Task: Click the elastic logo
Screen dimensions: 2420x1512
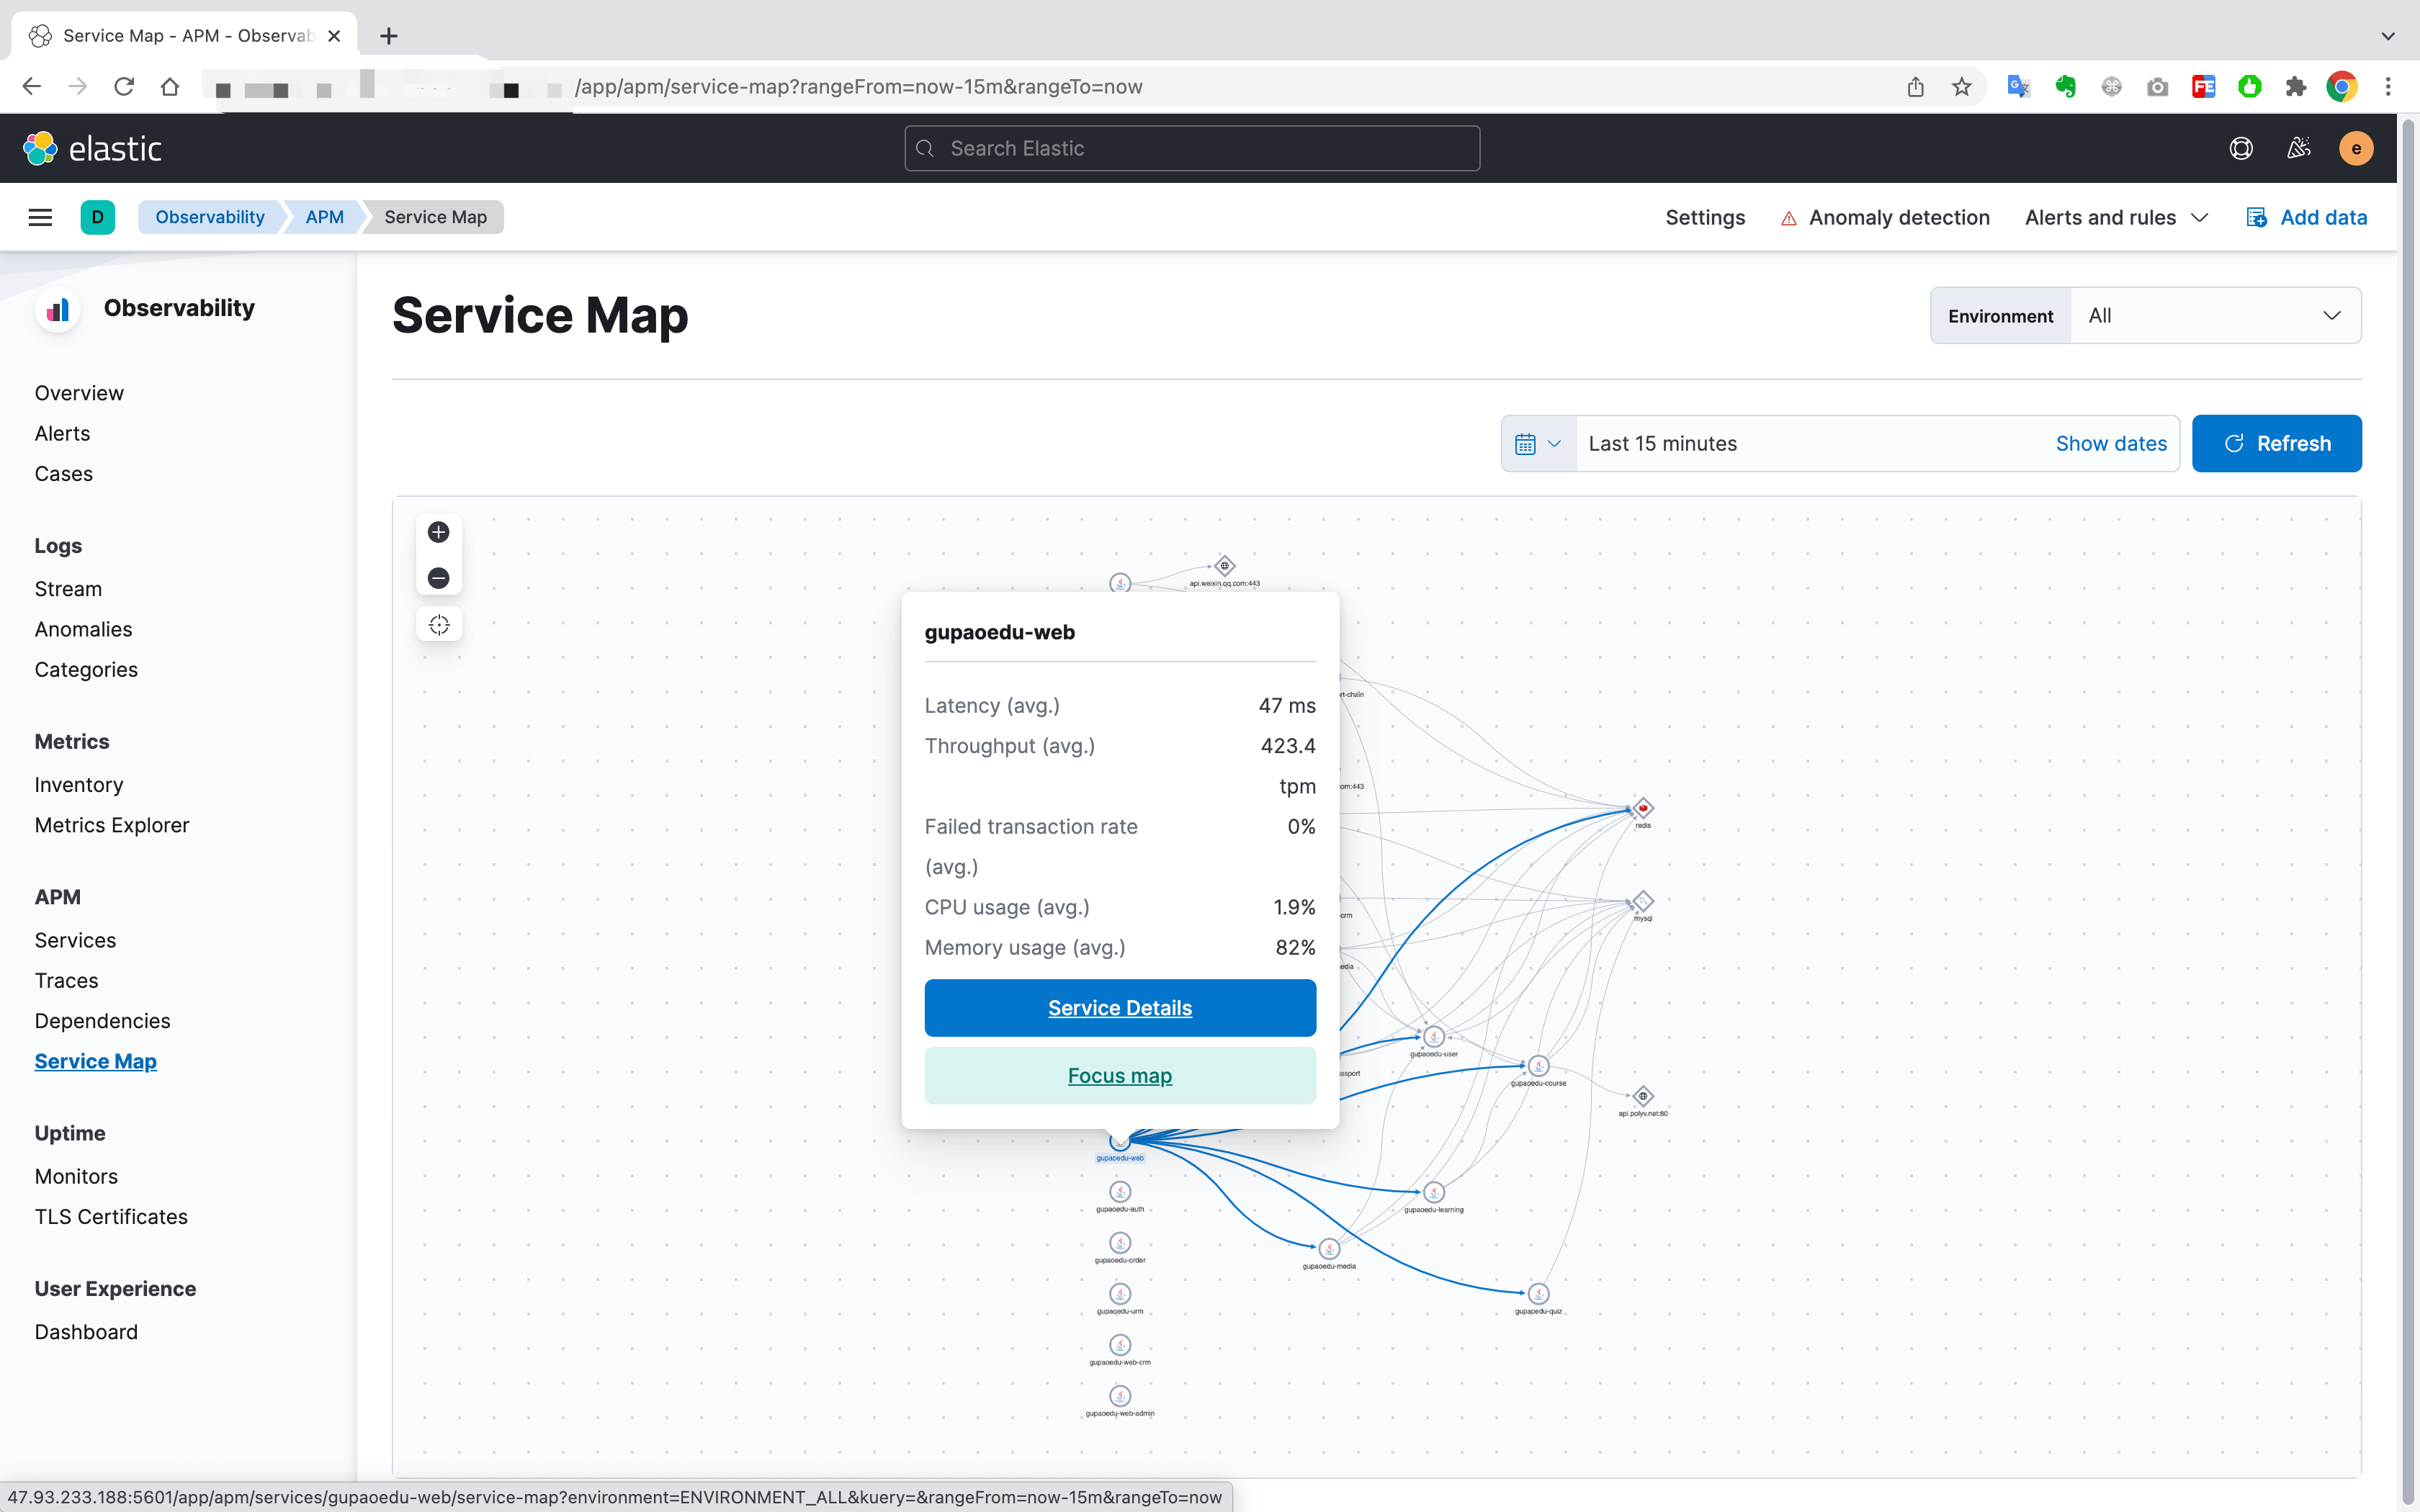Action: coord(92,148)
